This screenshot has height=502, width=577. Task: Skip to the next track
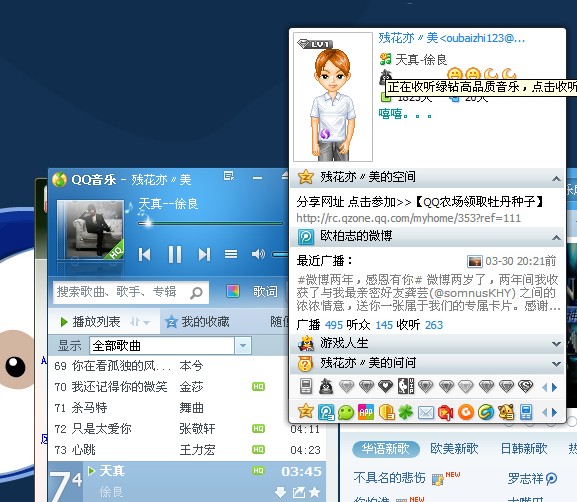tap(204, 254)
